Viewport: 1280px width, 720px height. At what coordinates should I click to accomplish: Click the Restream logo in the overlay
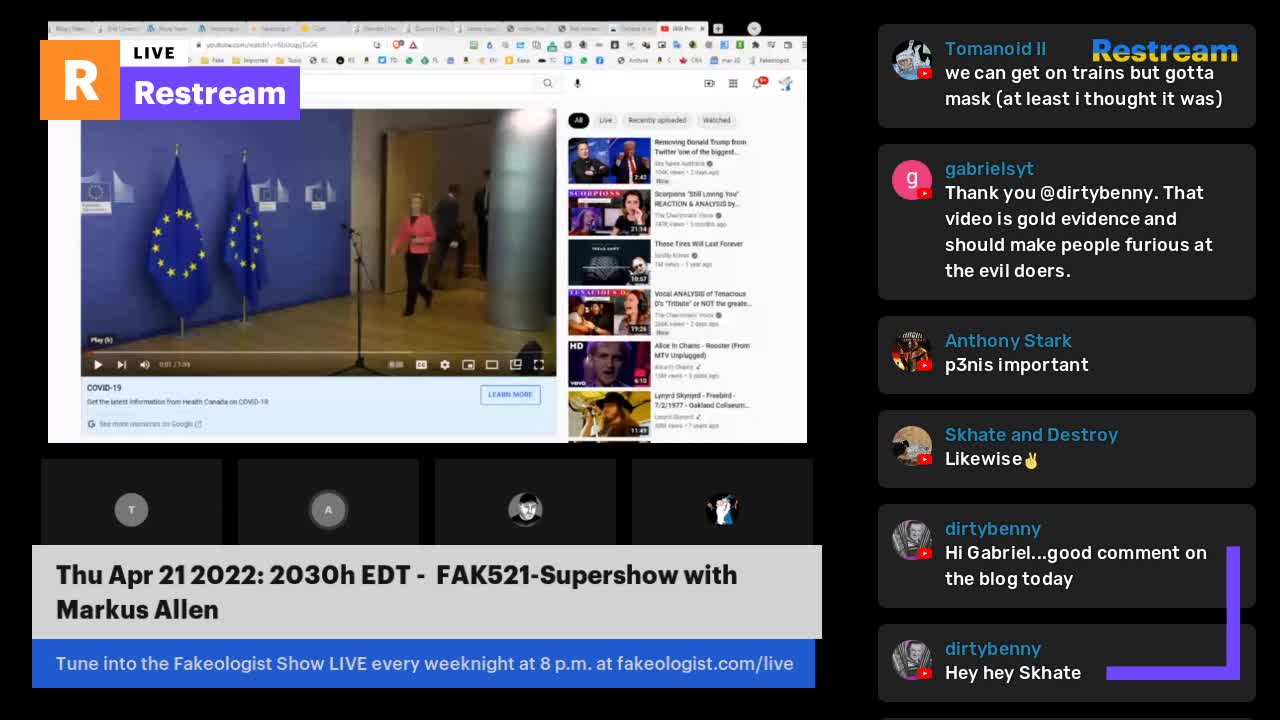point(170,80)
